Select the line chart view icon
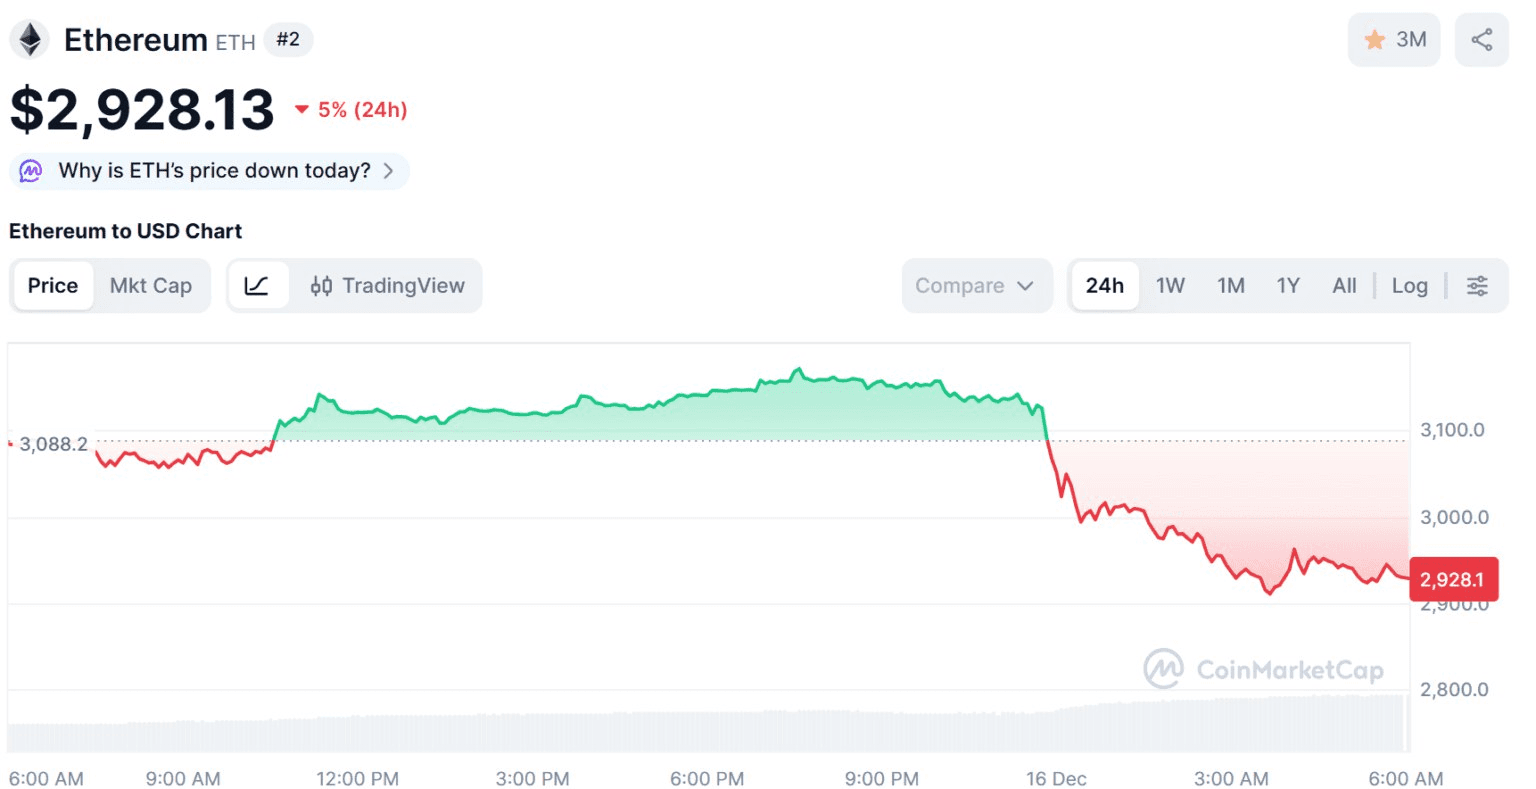The width and height of the screenshot is (1536, 789). [x=257, y=286]
